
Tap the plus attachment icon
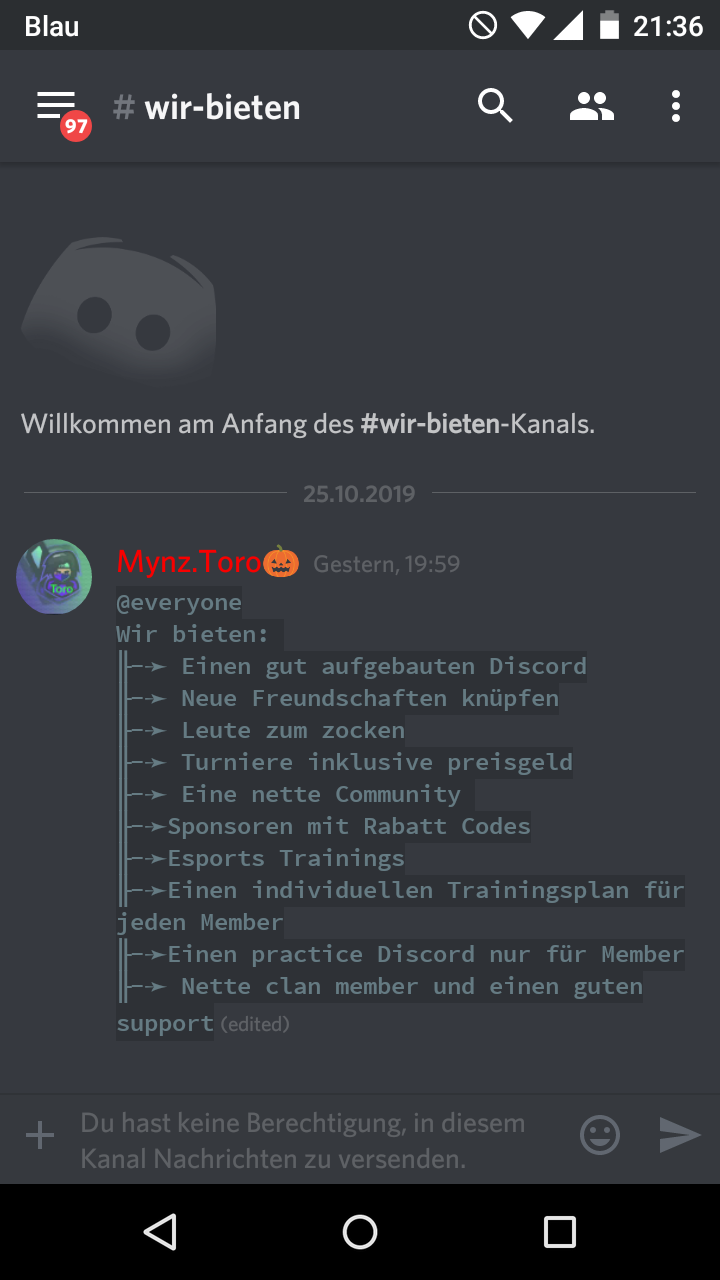[40, 1135]
